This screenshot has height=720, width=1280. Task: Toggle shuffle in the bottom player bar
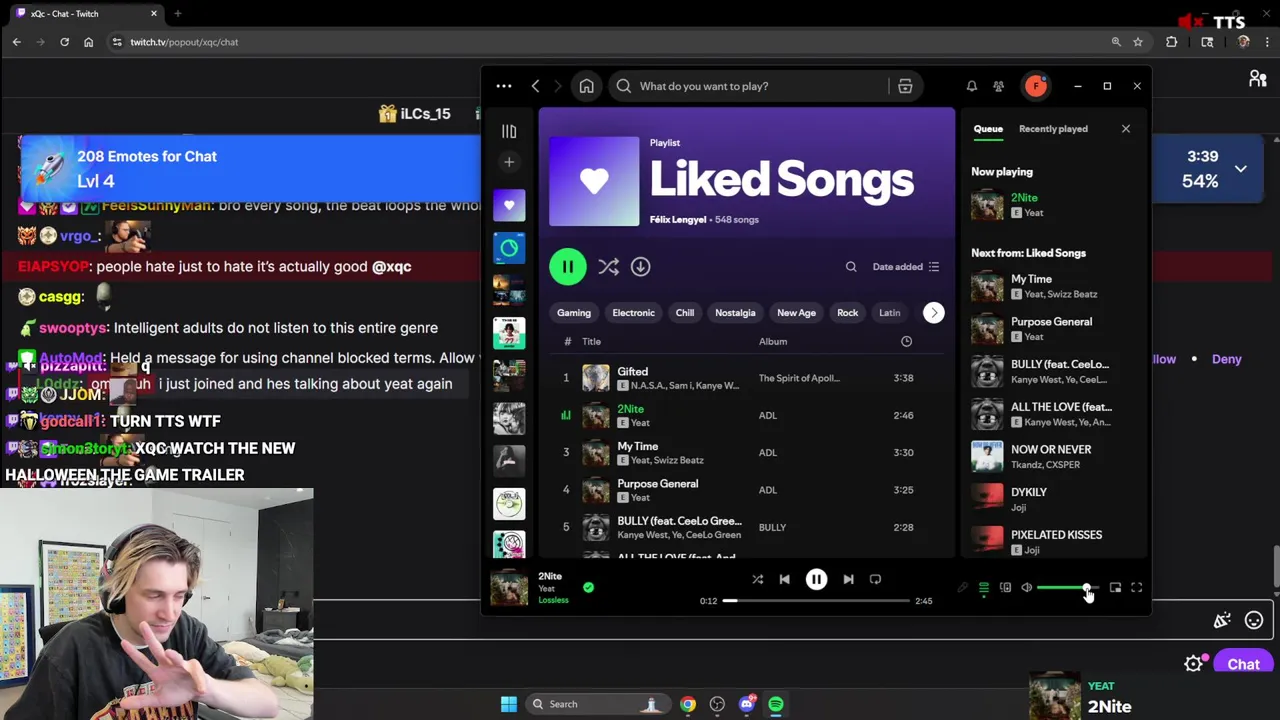tap(757, 580)
